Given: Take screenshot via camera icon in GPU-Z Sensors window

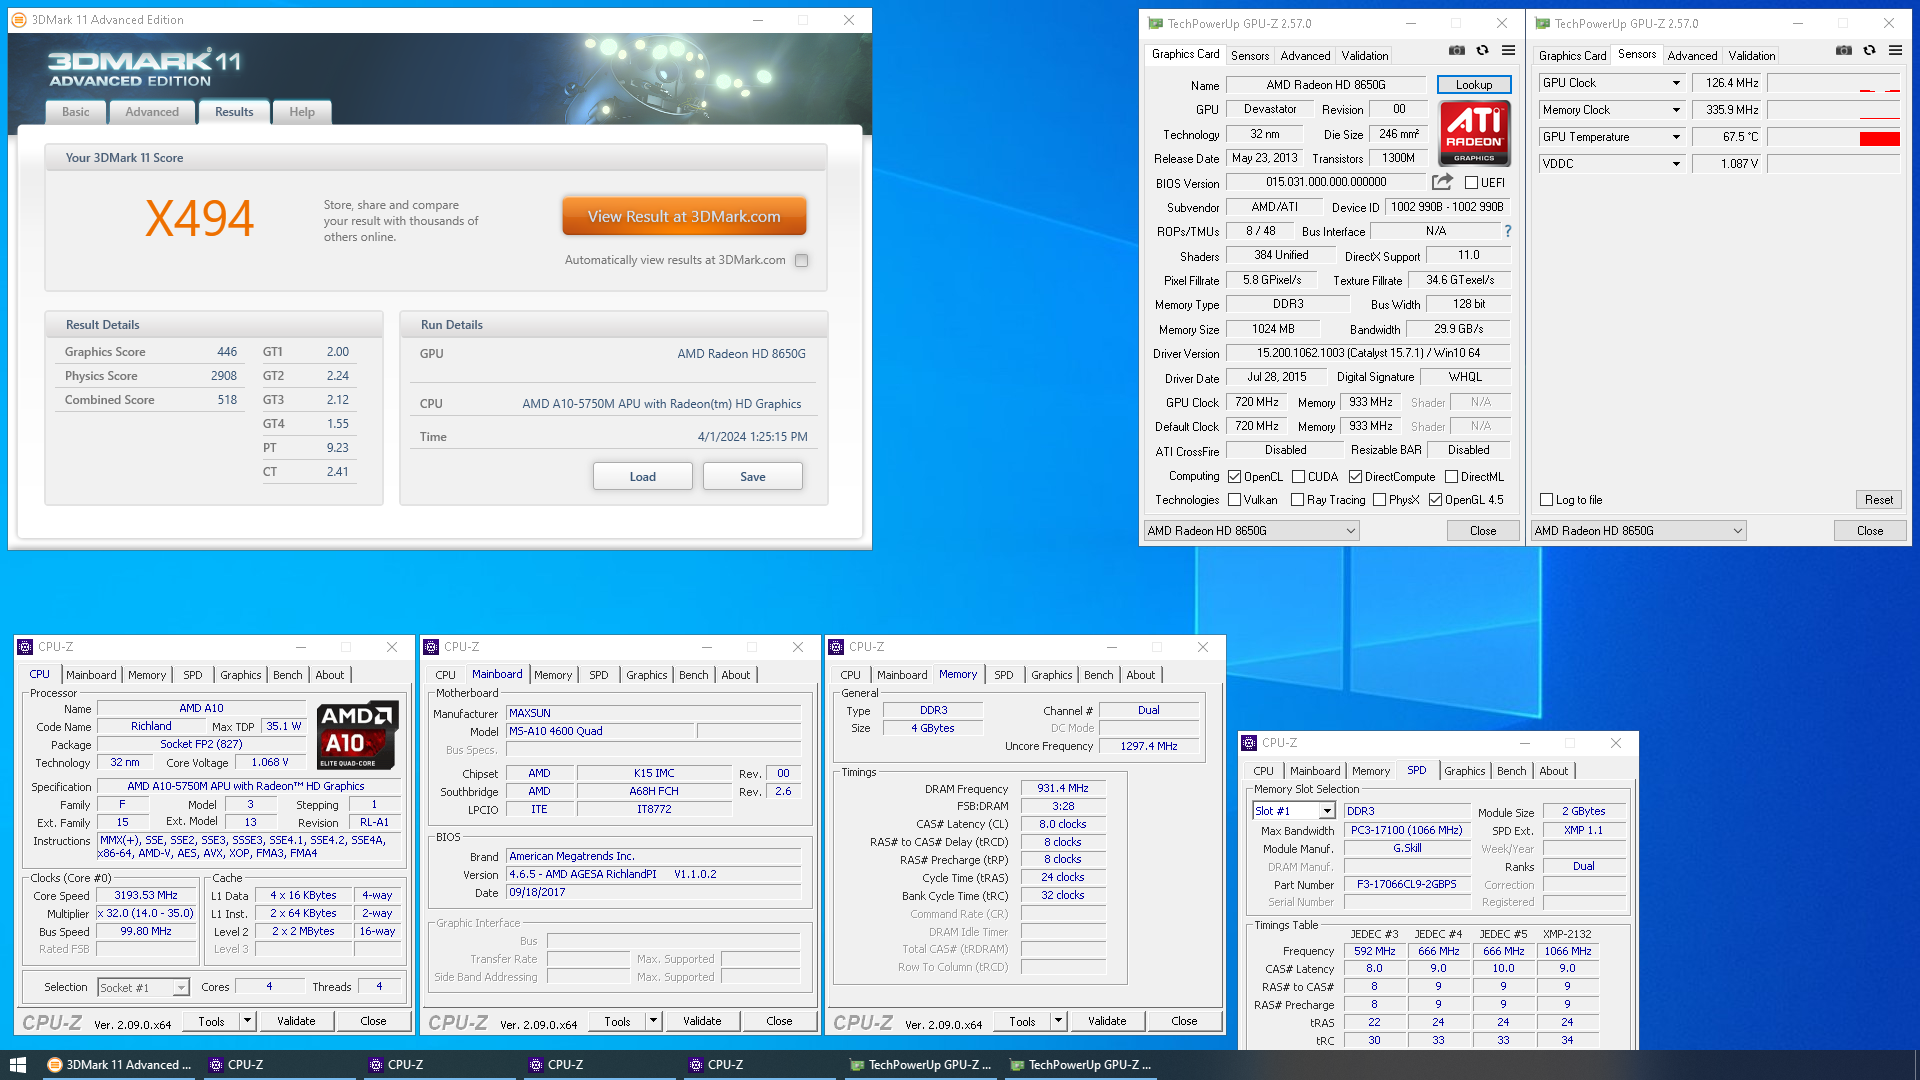Looking at the screenshot, I should [1844, 51].
